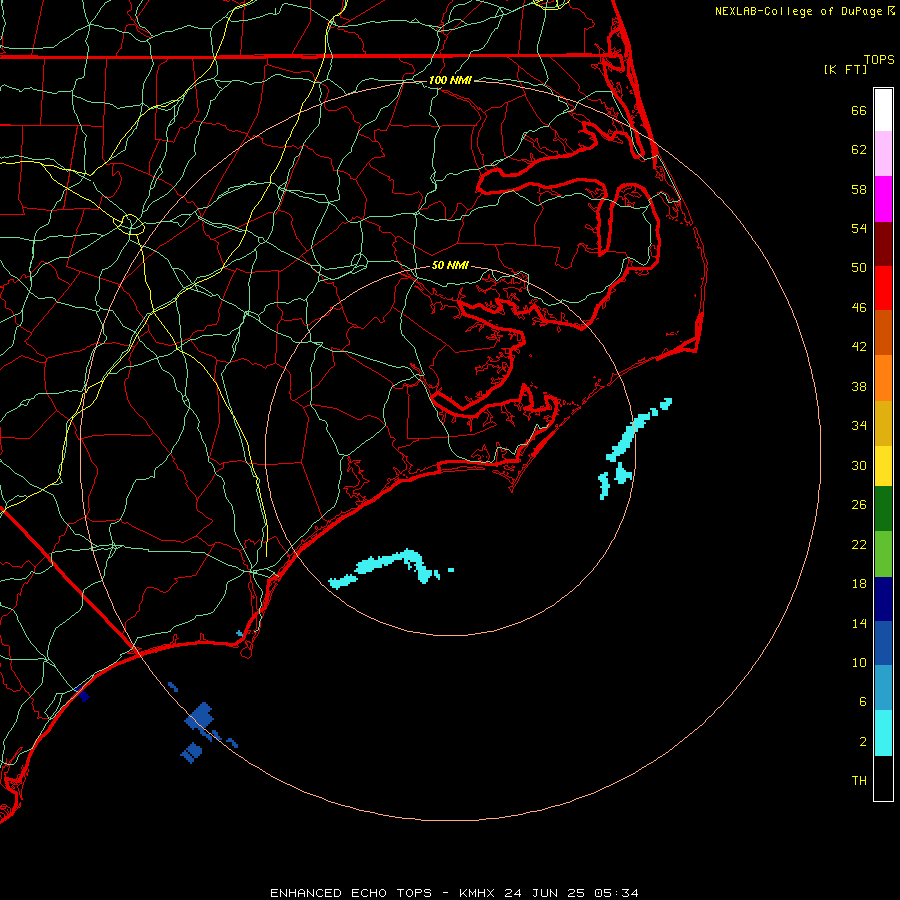Click the legend value 30
This screenshot has height=900, width=900.
tap(859, 465)
